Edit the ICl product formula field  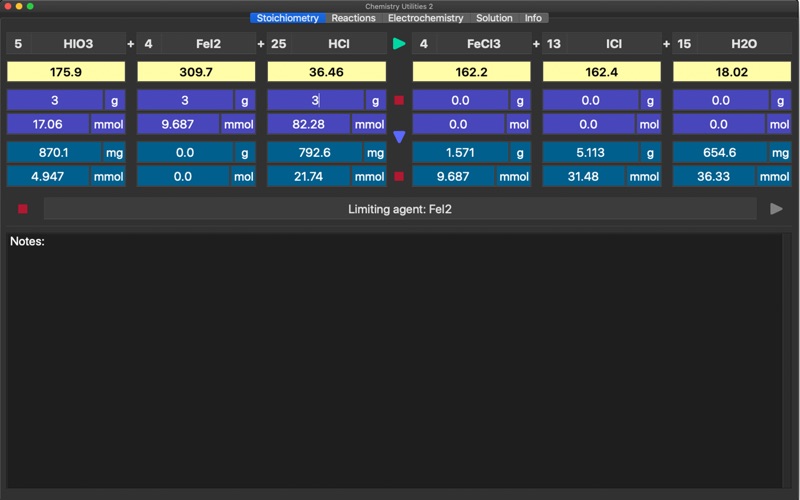click(614, 44)
